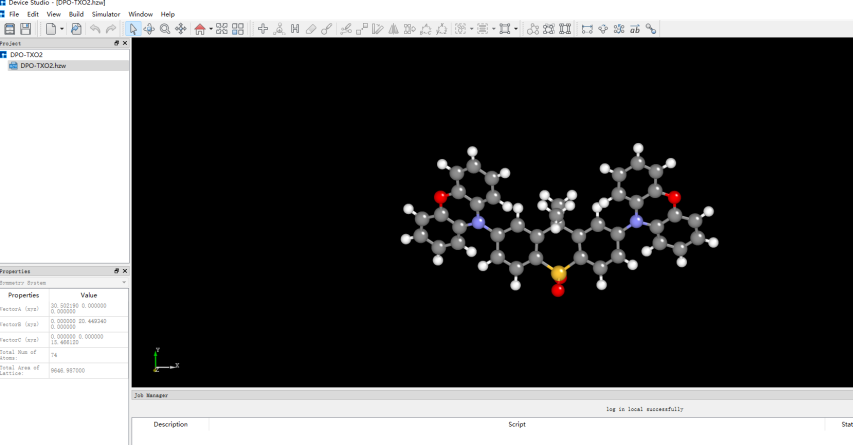
Task: Click the VectorB value cell
Action: coord(89,324)
